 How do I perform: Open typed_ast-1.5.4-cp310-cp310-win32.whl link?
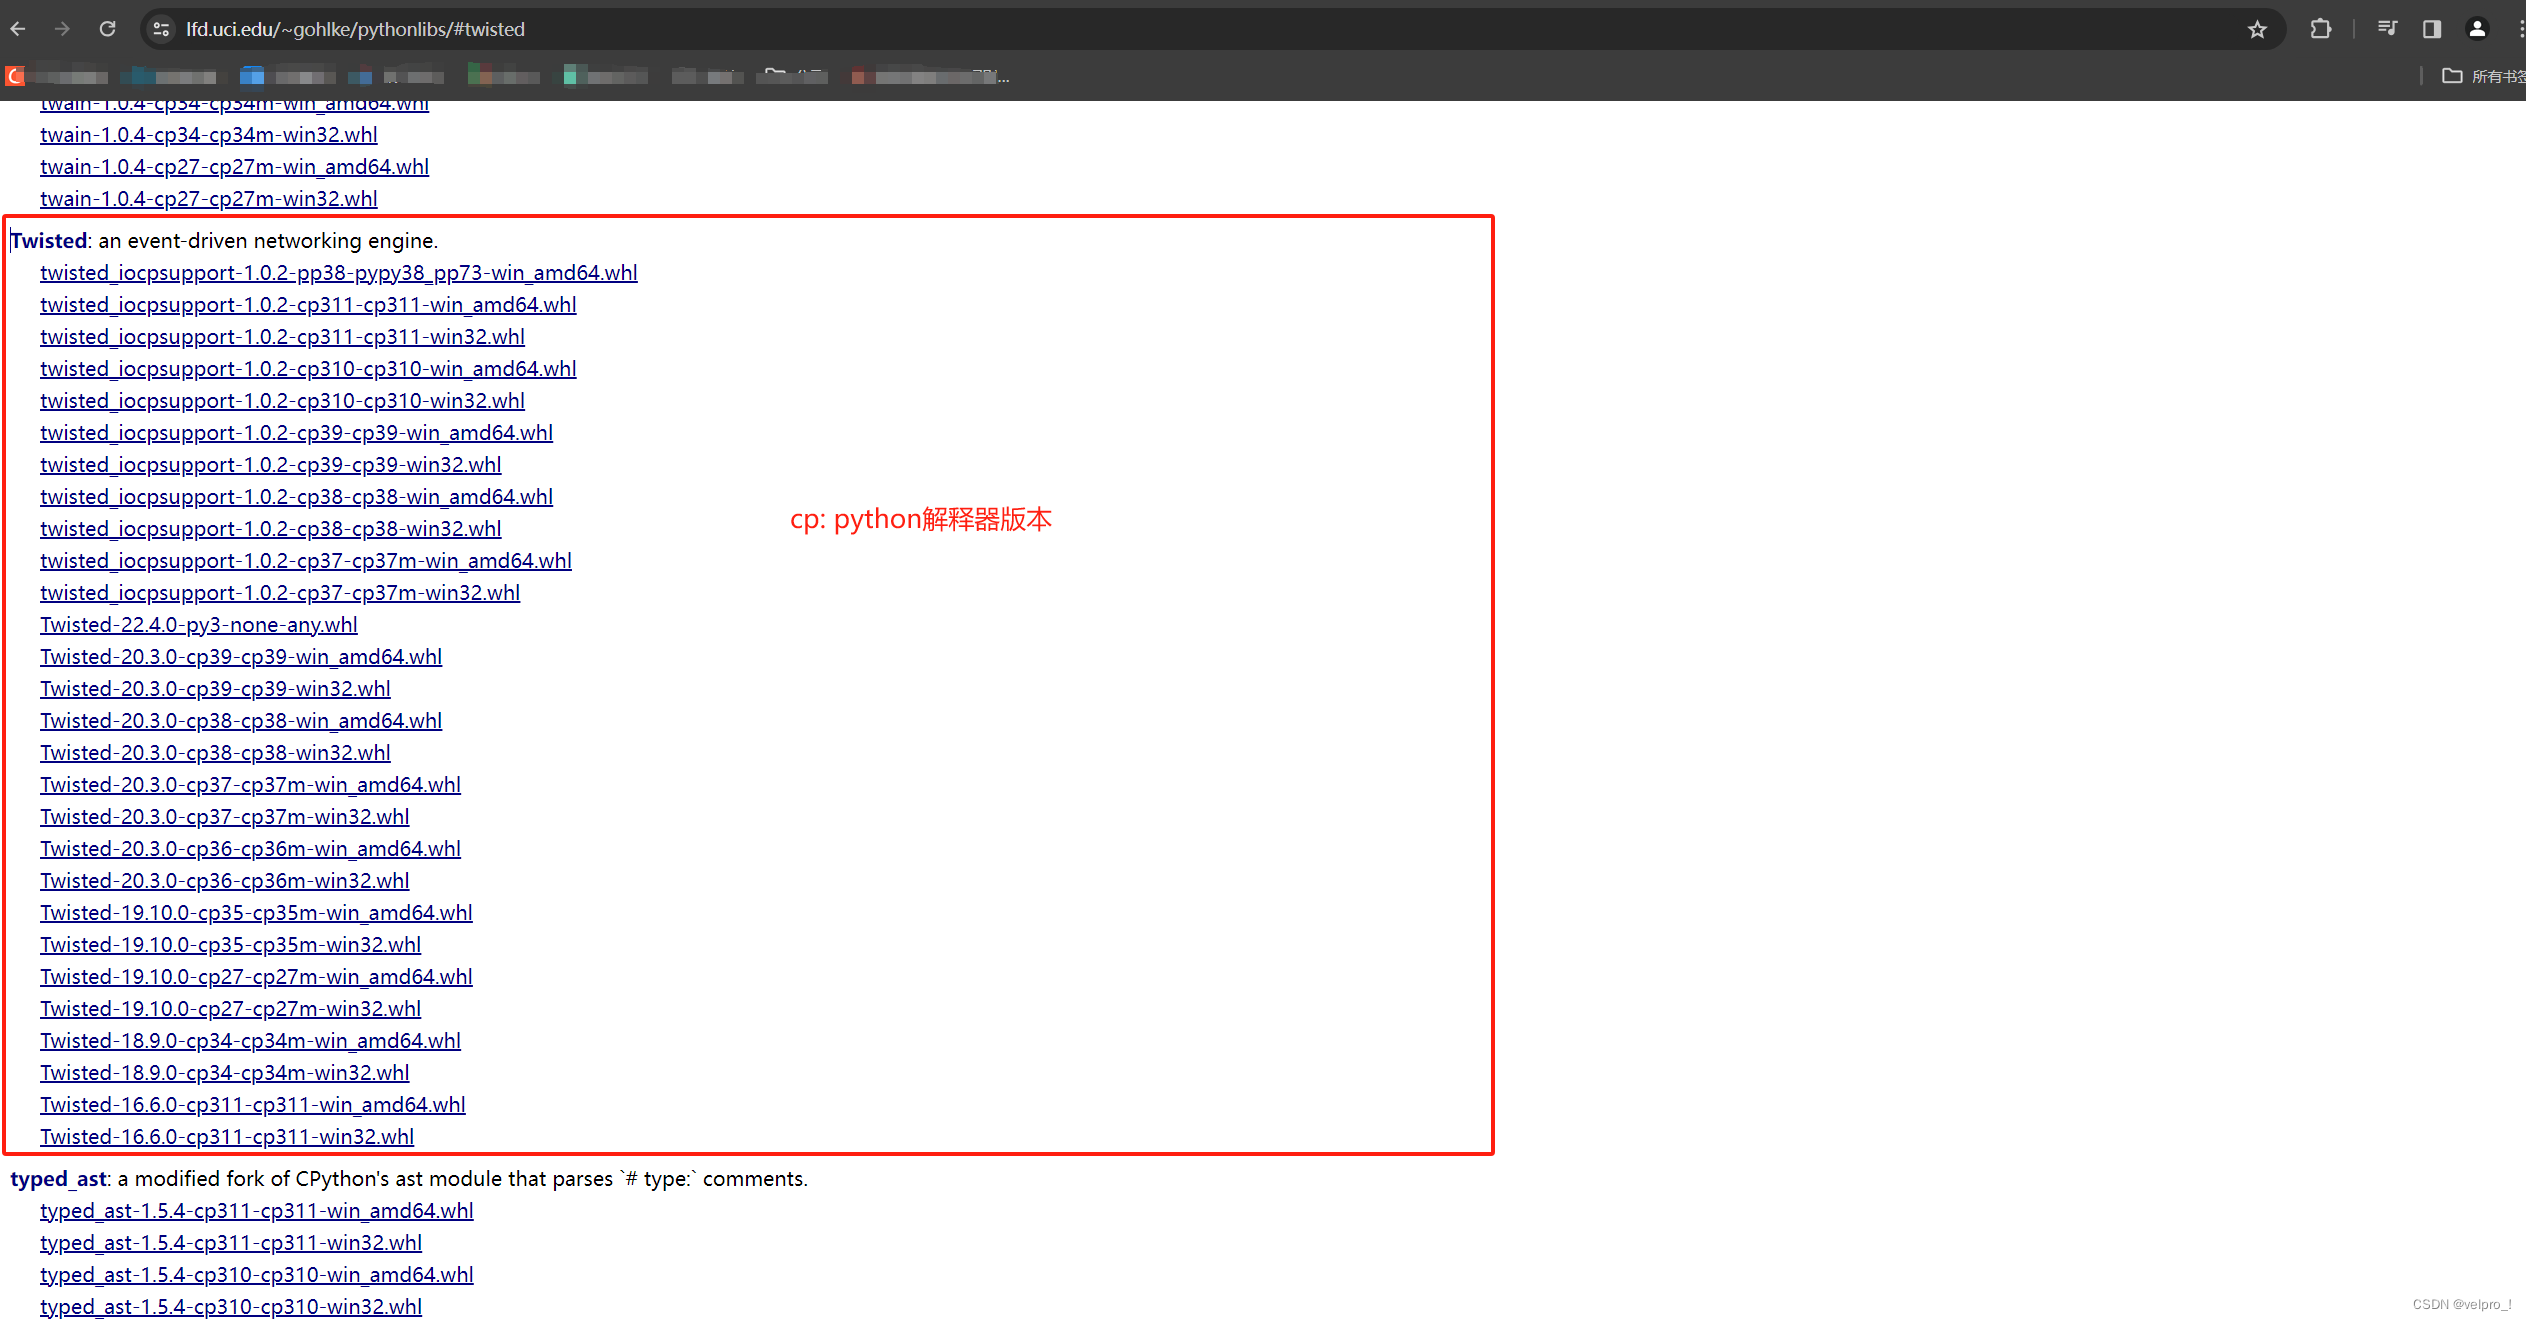click(x=231, y=1306)
